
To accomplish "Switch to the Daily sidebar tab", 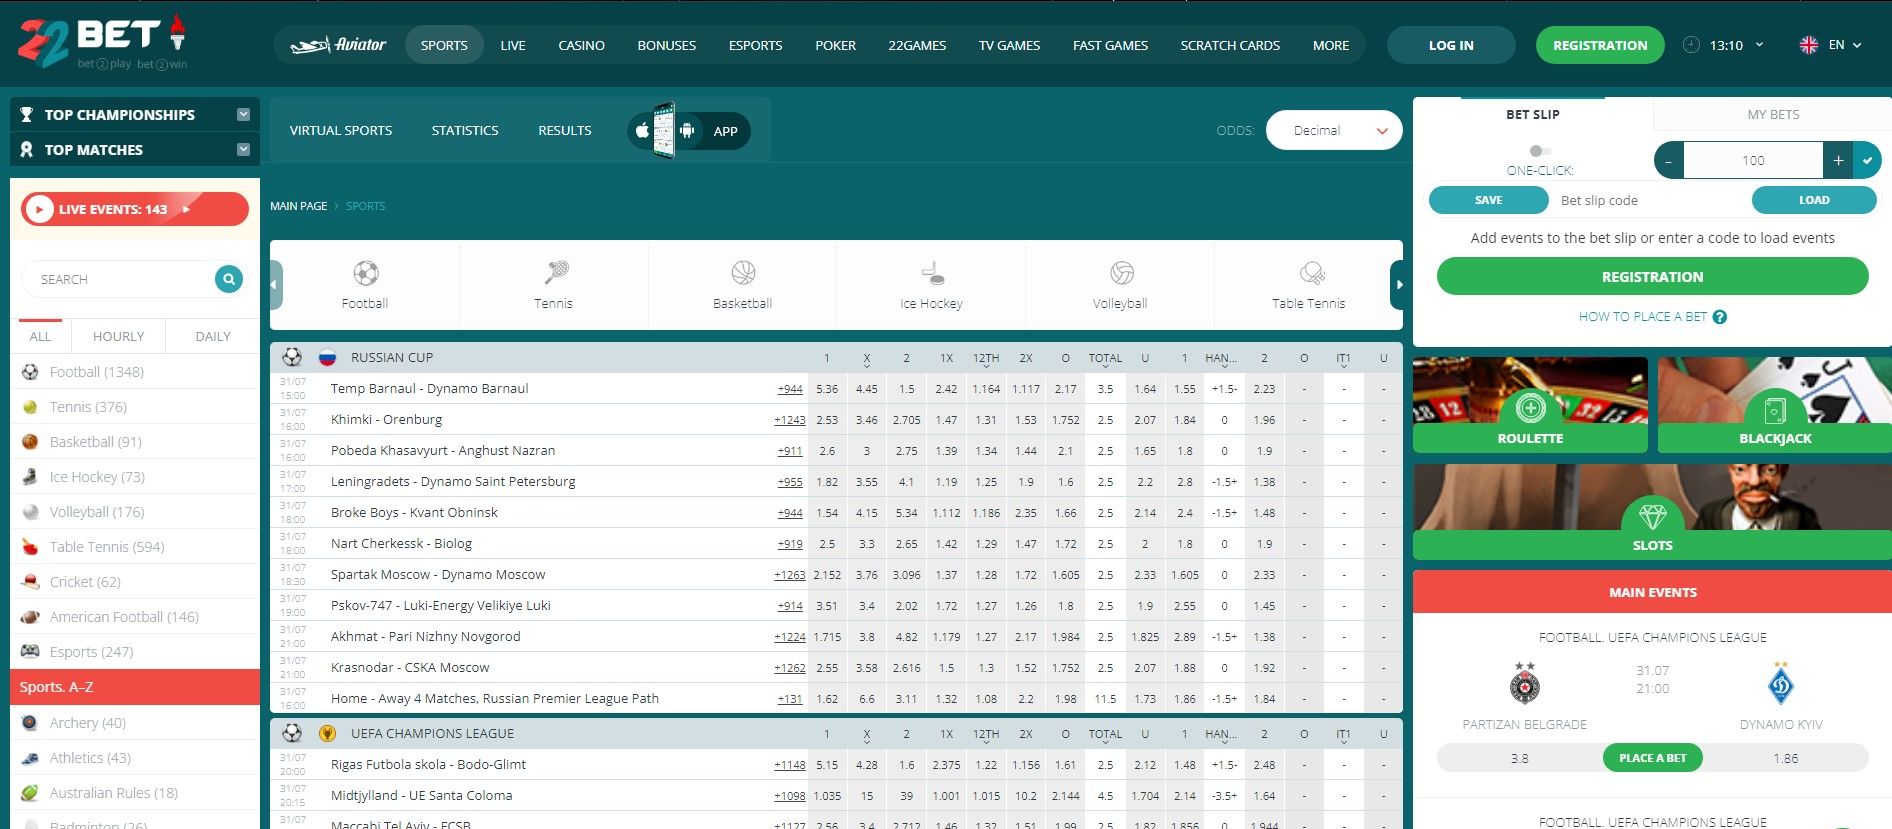I will click(213, 336).
